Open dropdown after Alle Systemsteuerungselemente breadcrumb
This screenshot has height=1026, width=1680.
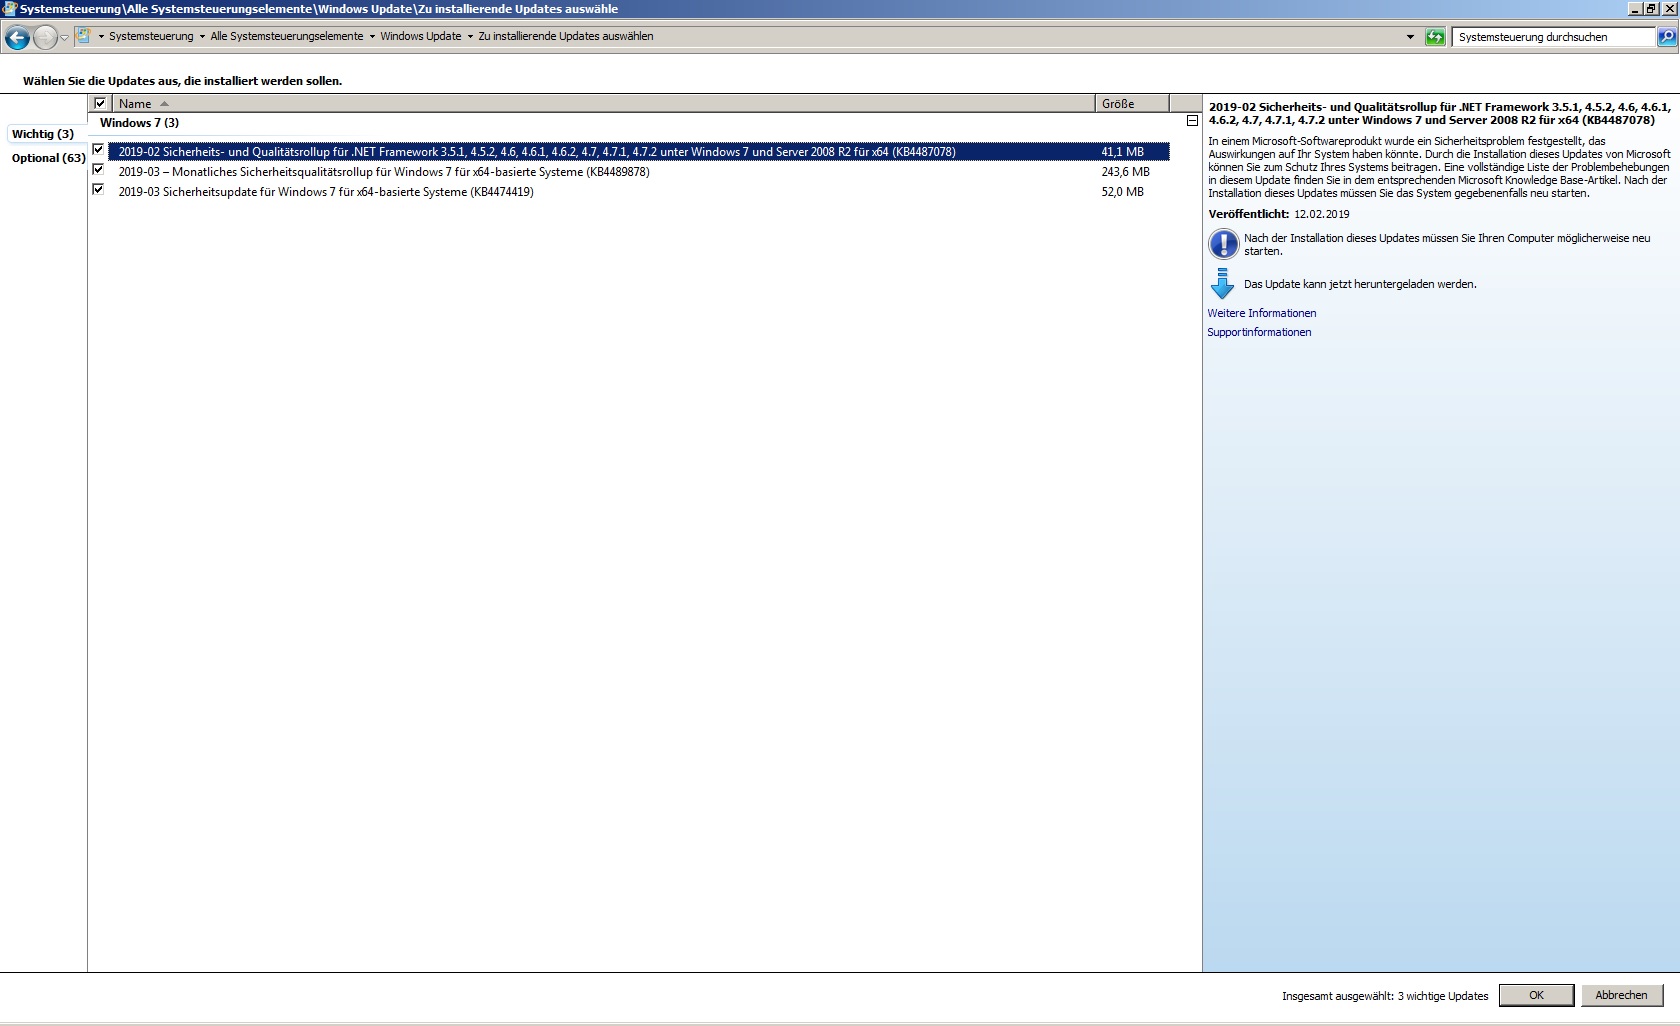372,37
